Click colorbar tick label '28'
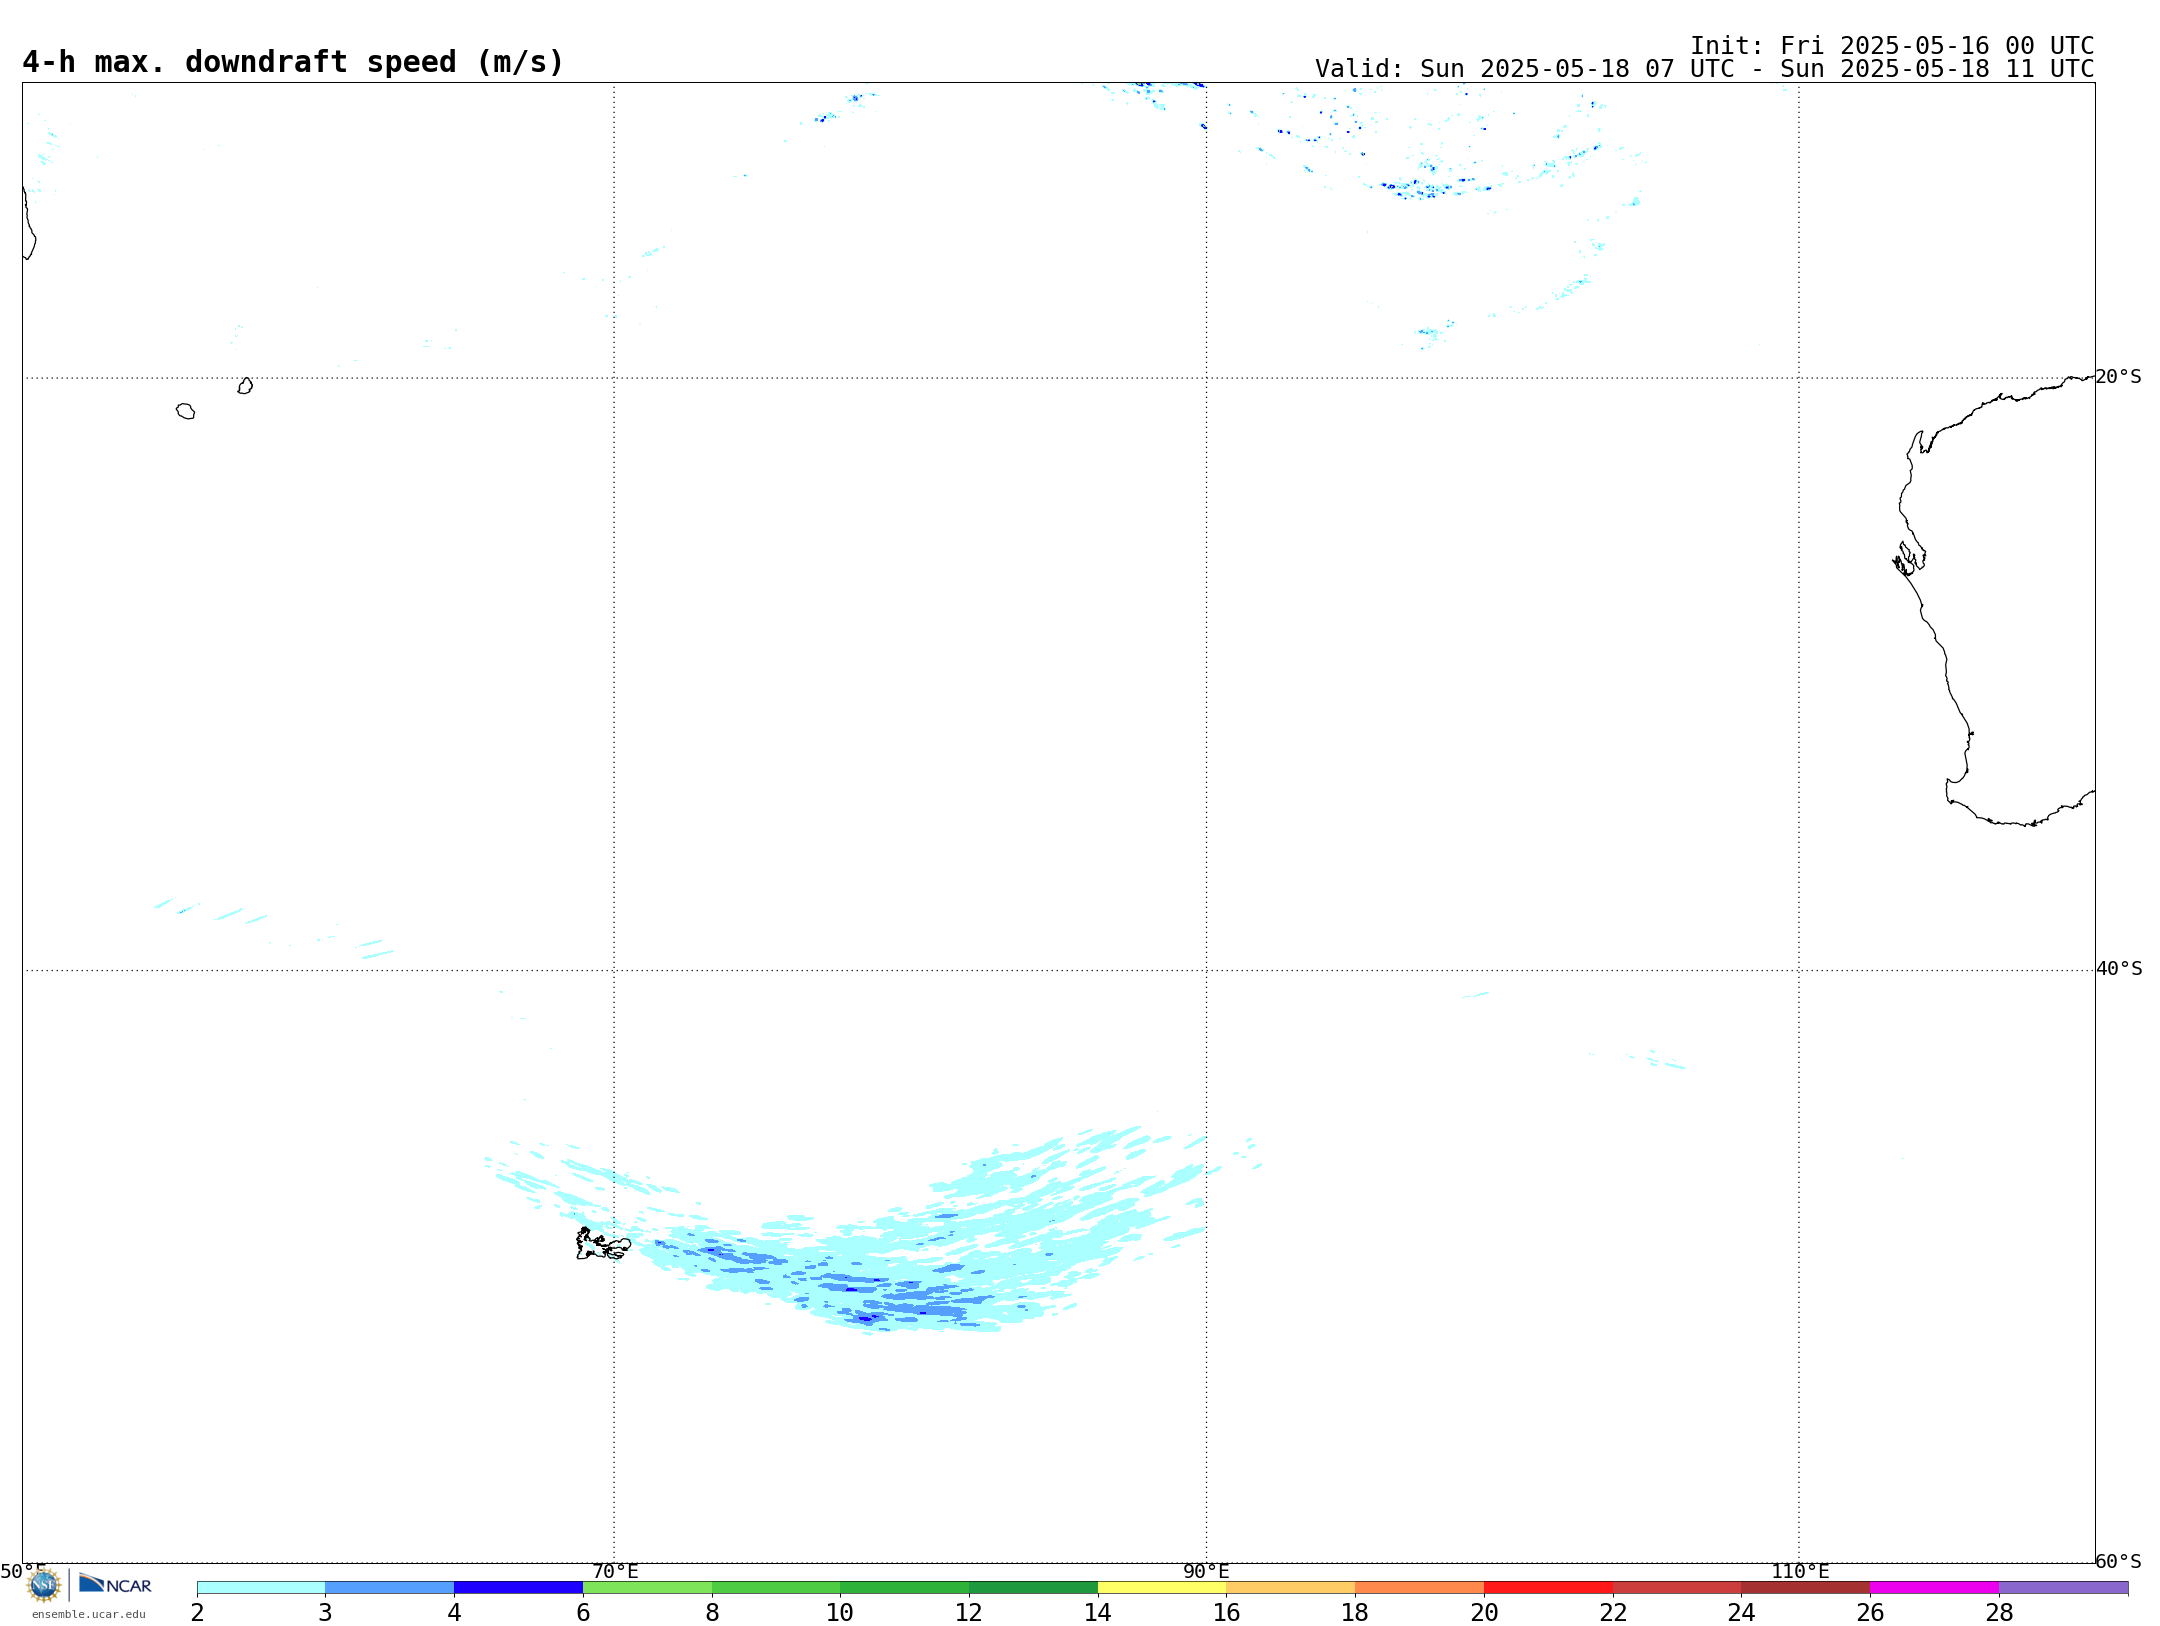The height and width of the screenshot is (1626, 2160). coord(1999,1613)
